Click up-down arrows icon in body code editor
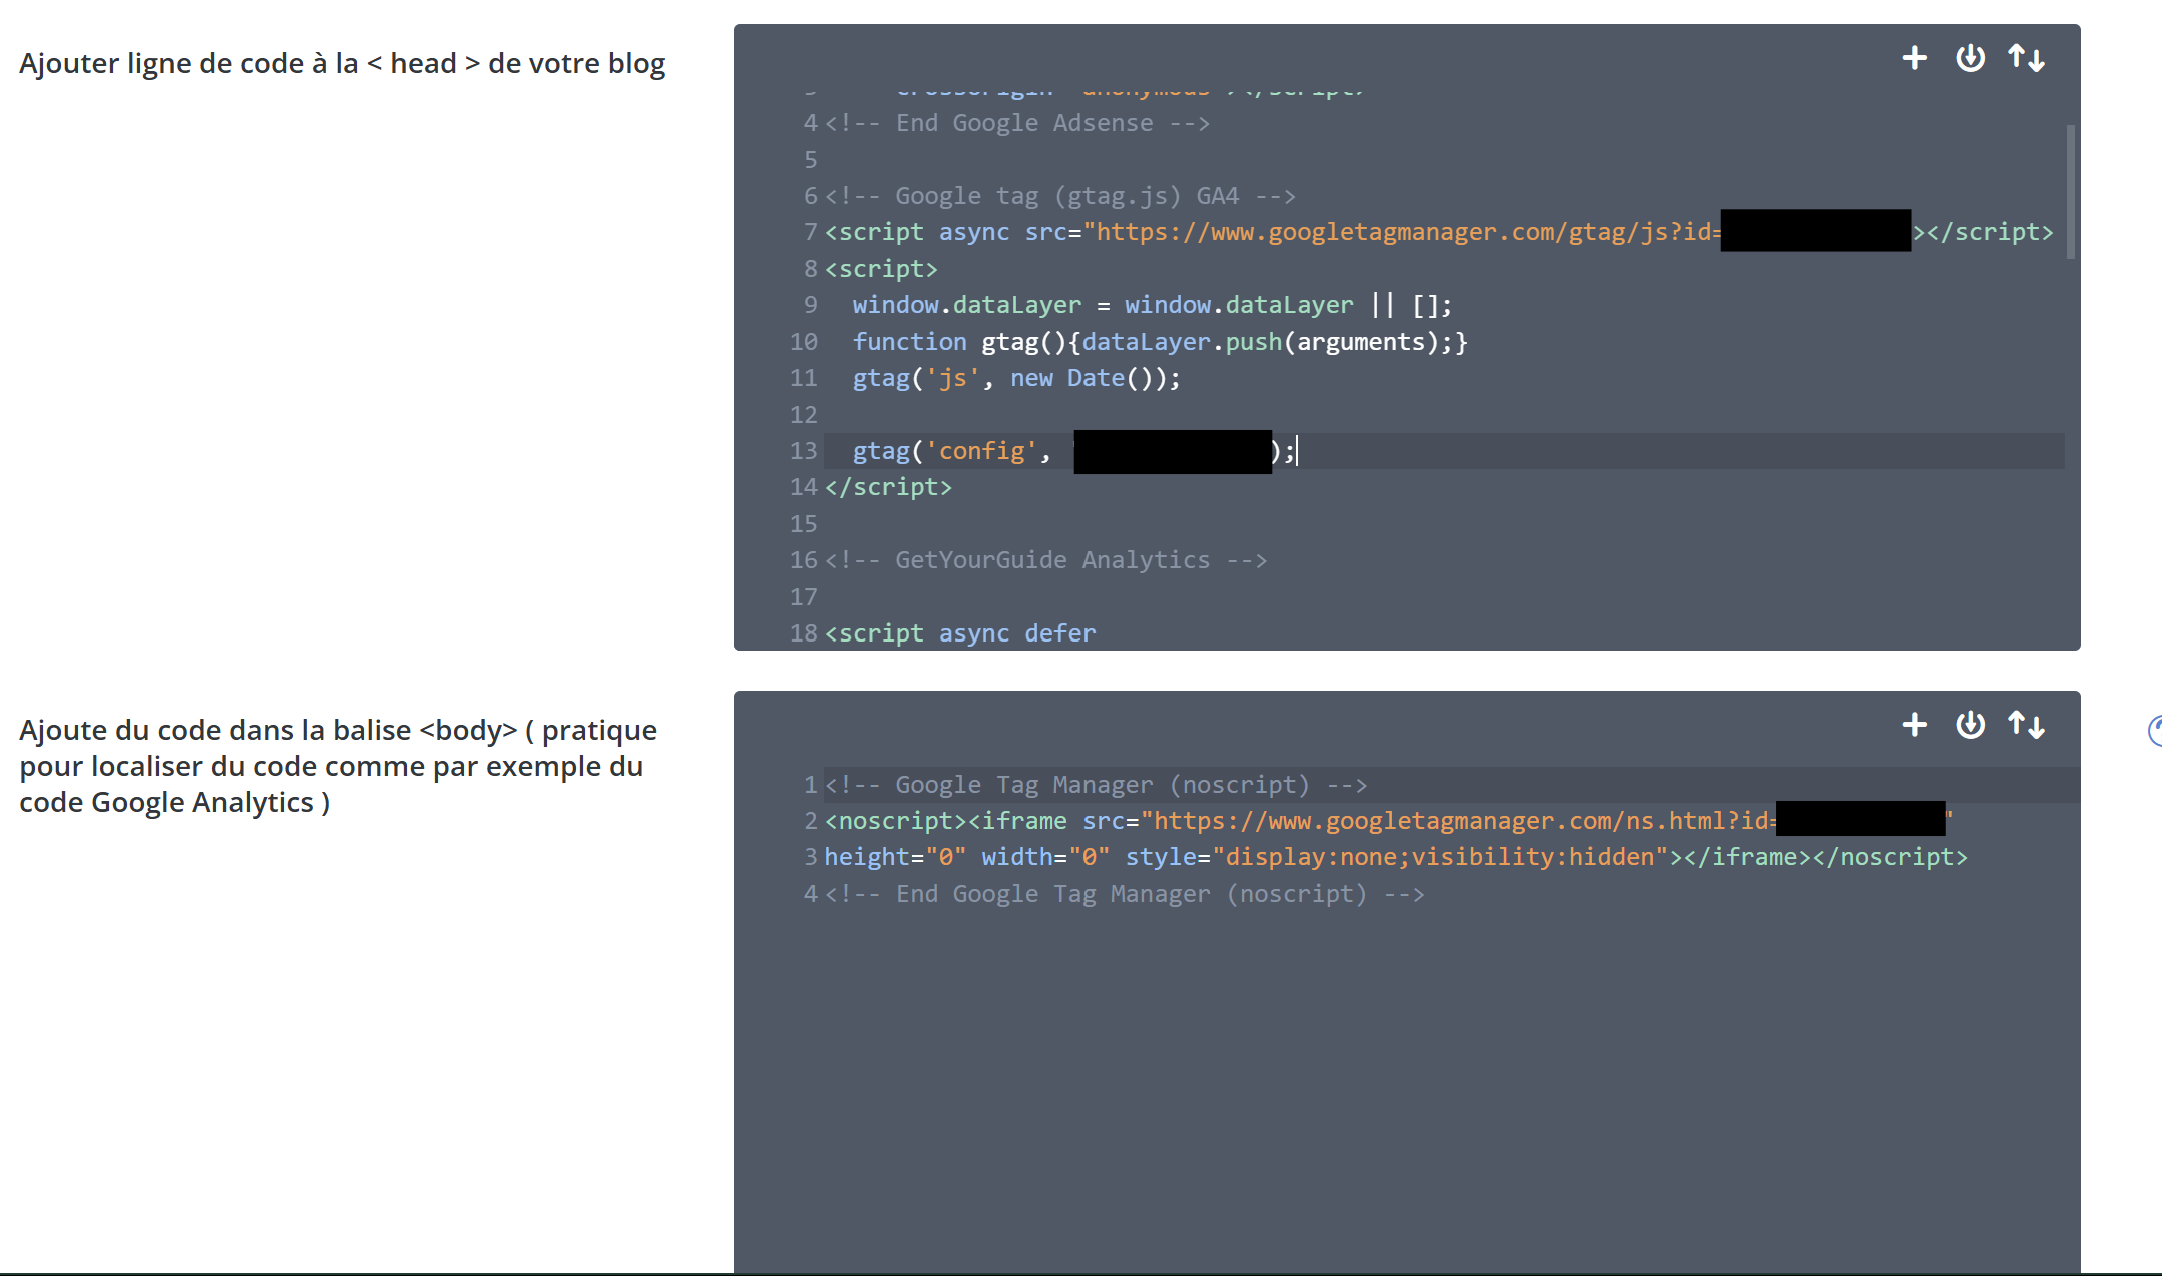This screenshot has height=1276, width=2162. (x=2027, y=725)
